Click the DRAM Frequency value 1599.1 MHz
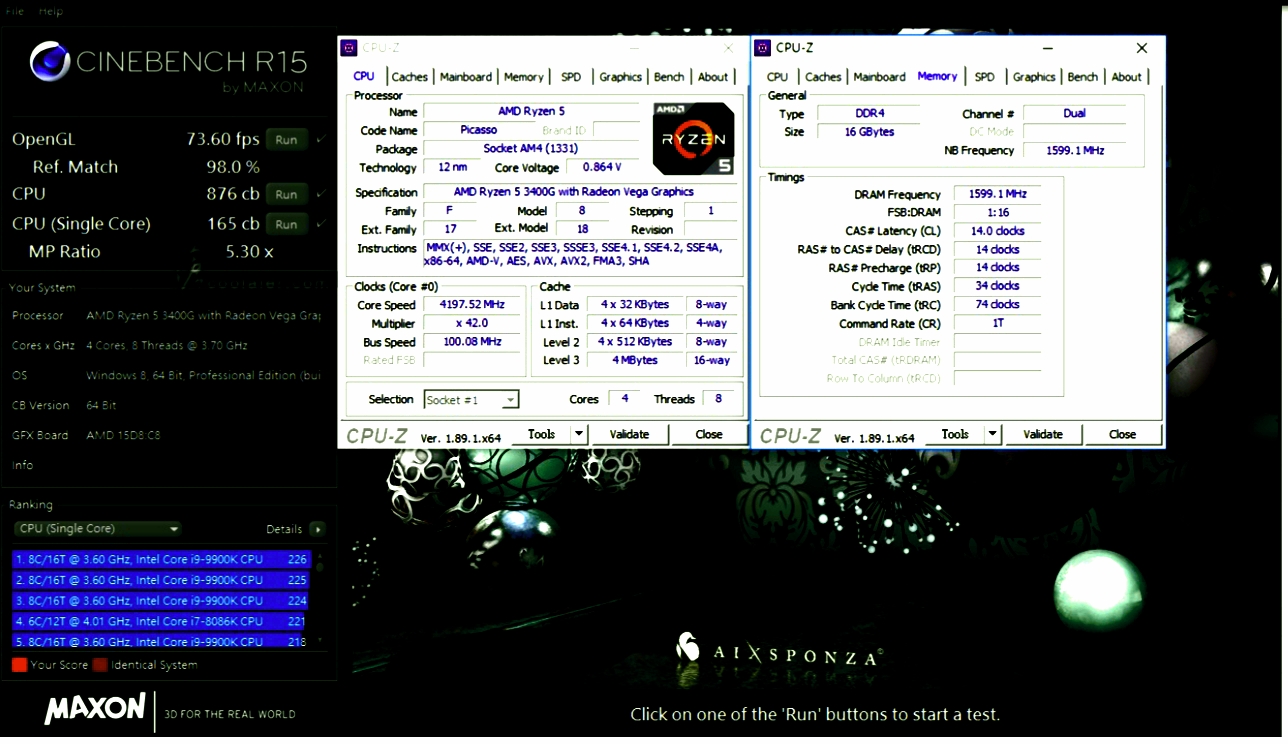The image size is (1288, 744). pyautogui.click(x=997, y=194)
